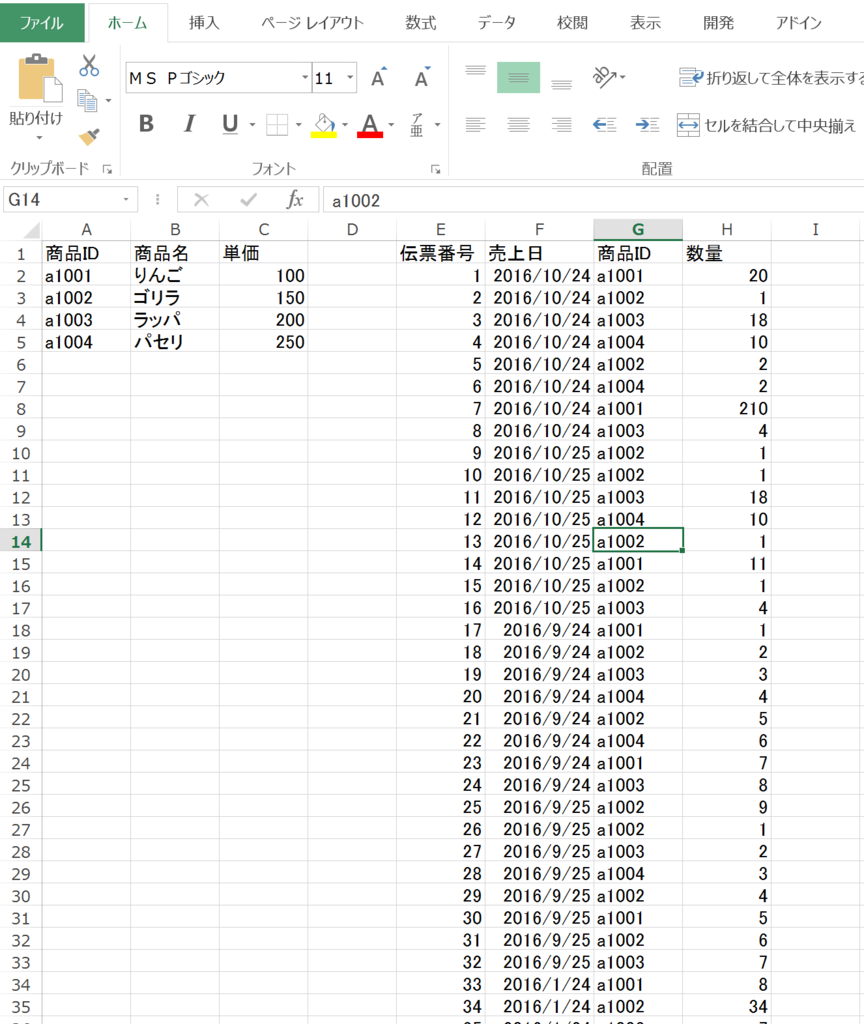Image resolution: width=864 pixels, height=1024 pixels.
Task: Open the underline style dropdown arrow
Action: 252,124
